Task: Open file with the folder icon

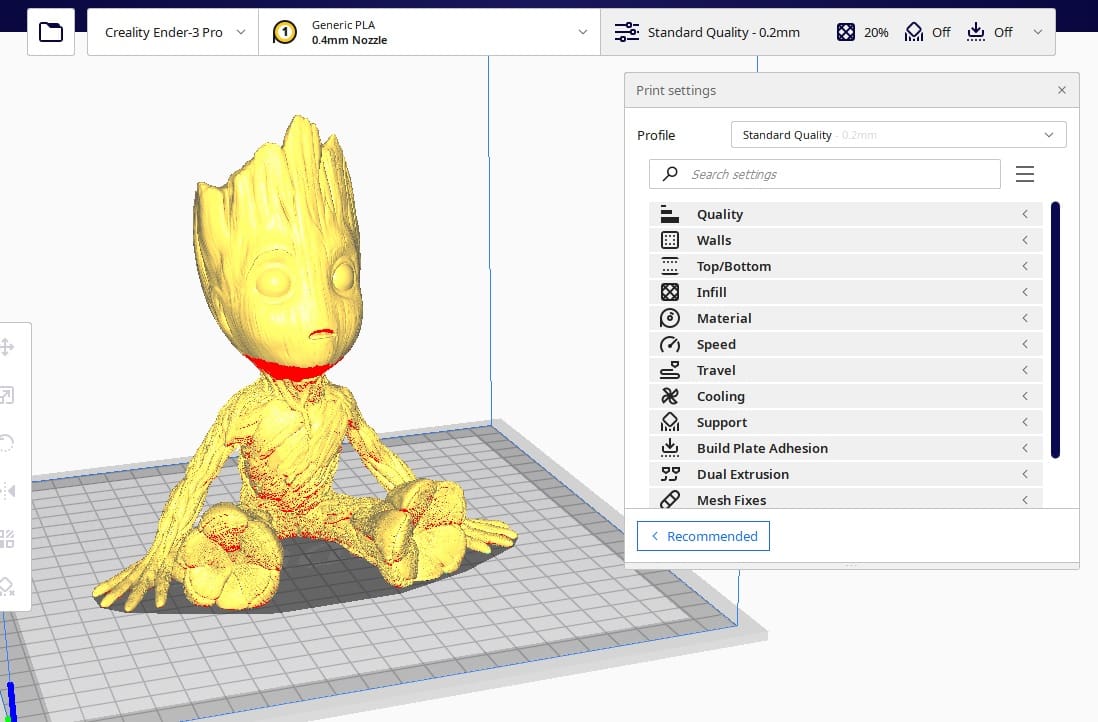Action: 50,32
